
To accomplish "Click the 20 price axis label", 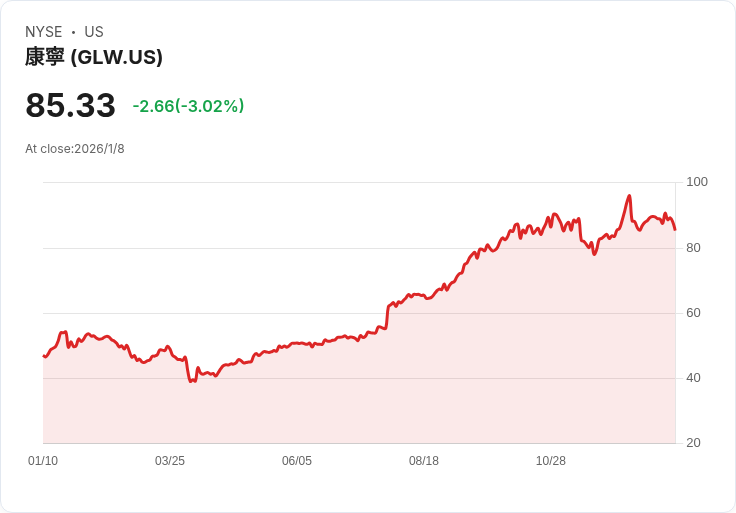I will 693,443.
